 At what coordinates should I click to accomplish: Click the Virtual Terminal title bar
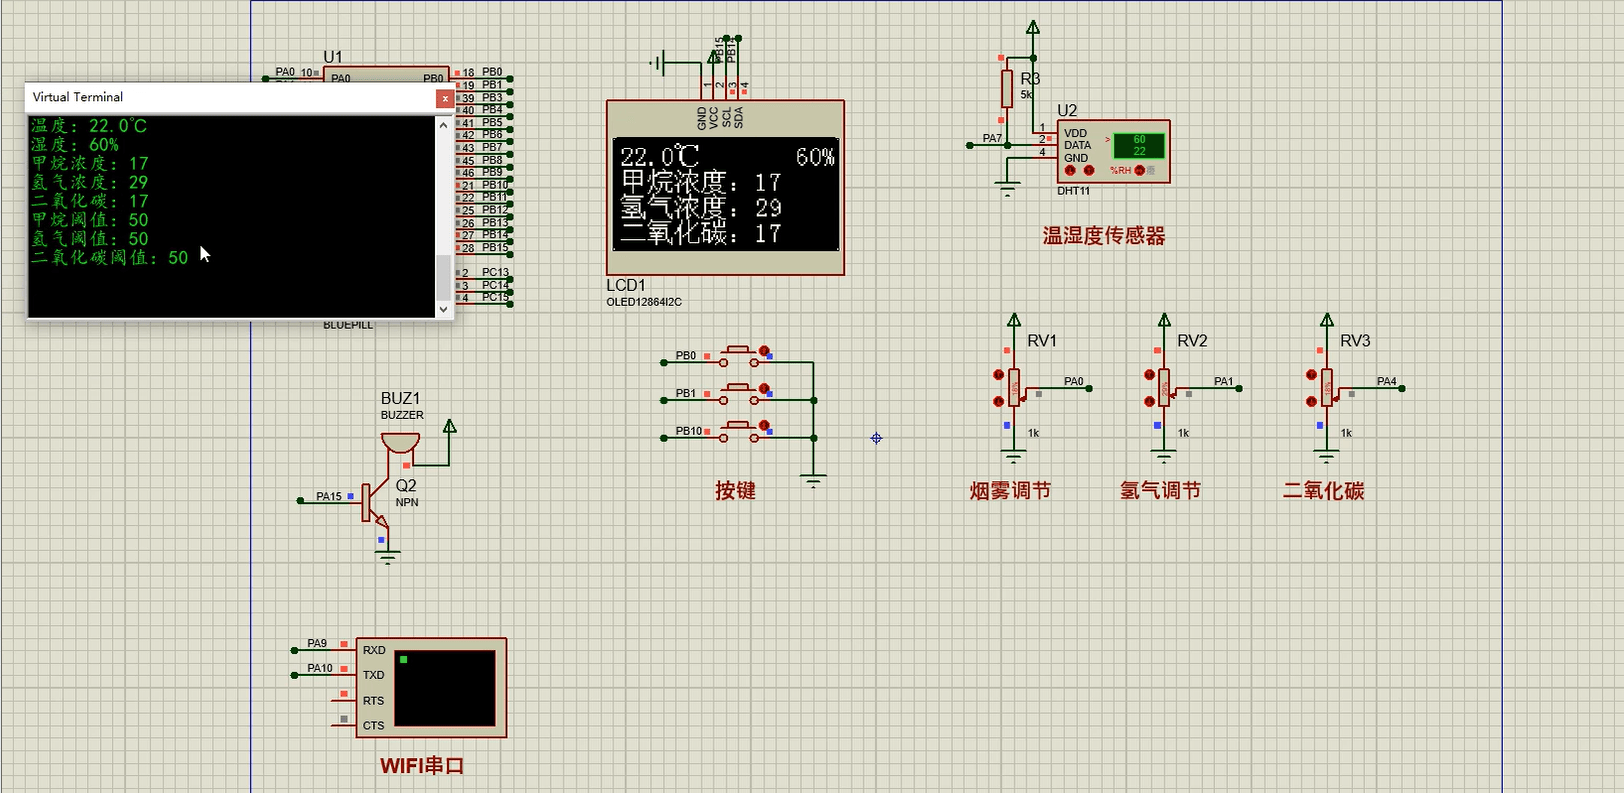(230, 98)
